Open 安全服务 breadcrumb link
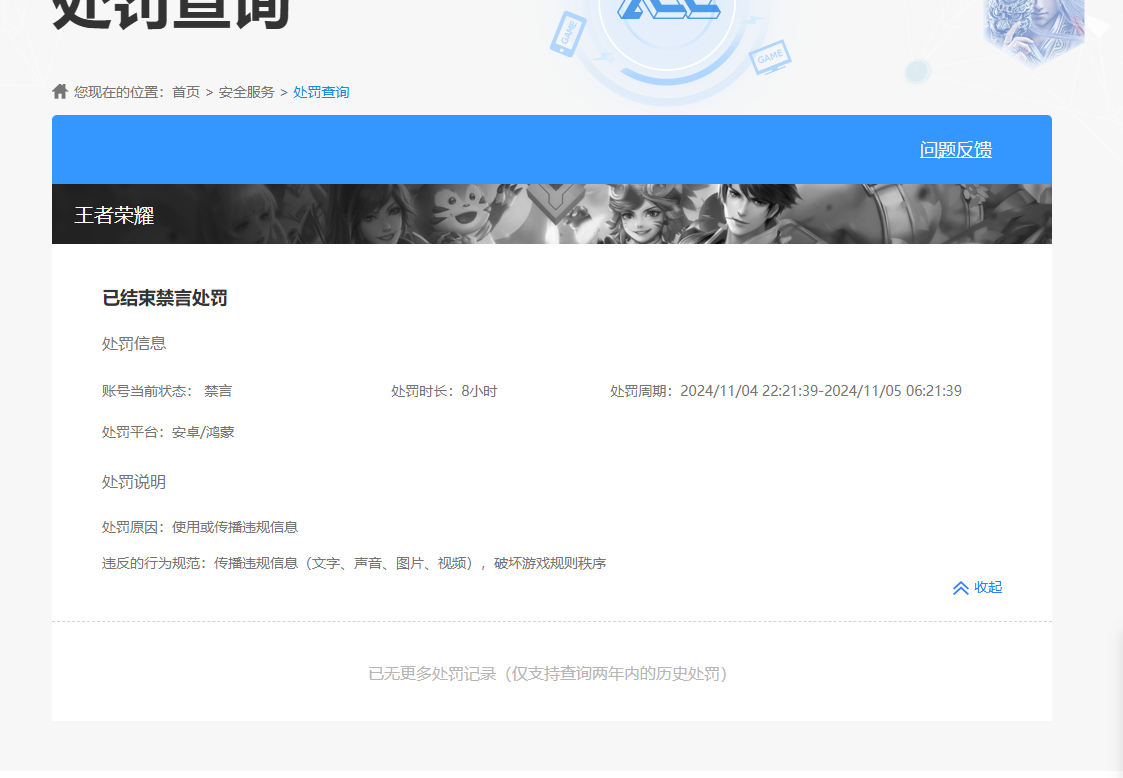Screen dimensions: 1123x778 tap(246, 92)
